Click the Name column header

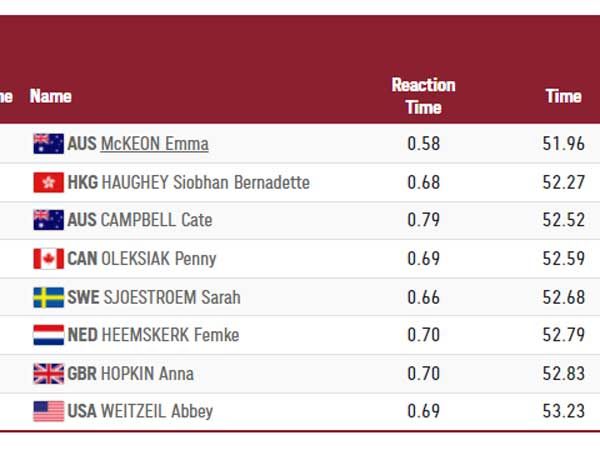coord(51,96)
